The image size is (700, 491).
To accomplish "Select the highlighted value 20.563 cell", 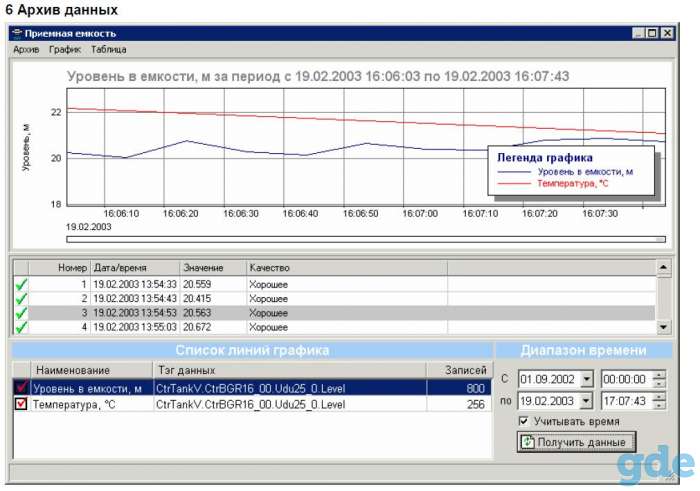I will (213, 313).
